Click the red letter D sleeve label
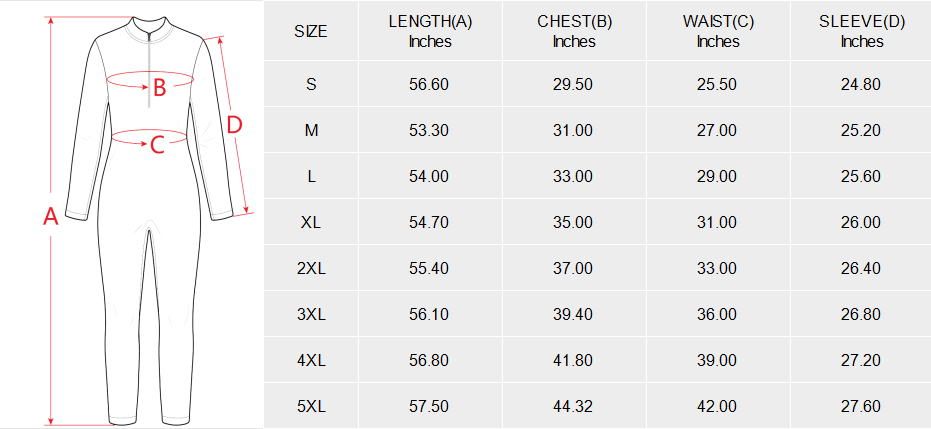Screen dimensions: 931x429 pyautogui.click(x=234, y=124)
